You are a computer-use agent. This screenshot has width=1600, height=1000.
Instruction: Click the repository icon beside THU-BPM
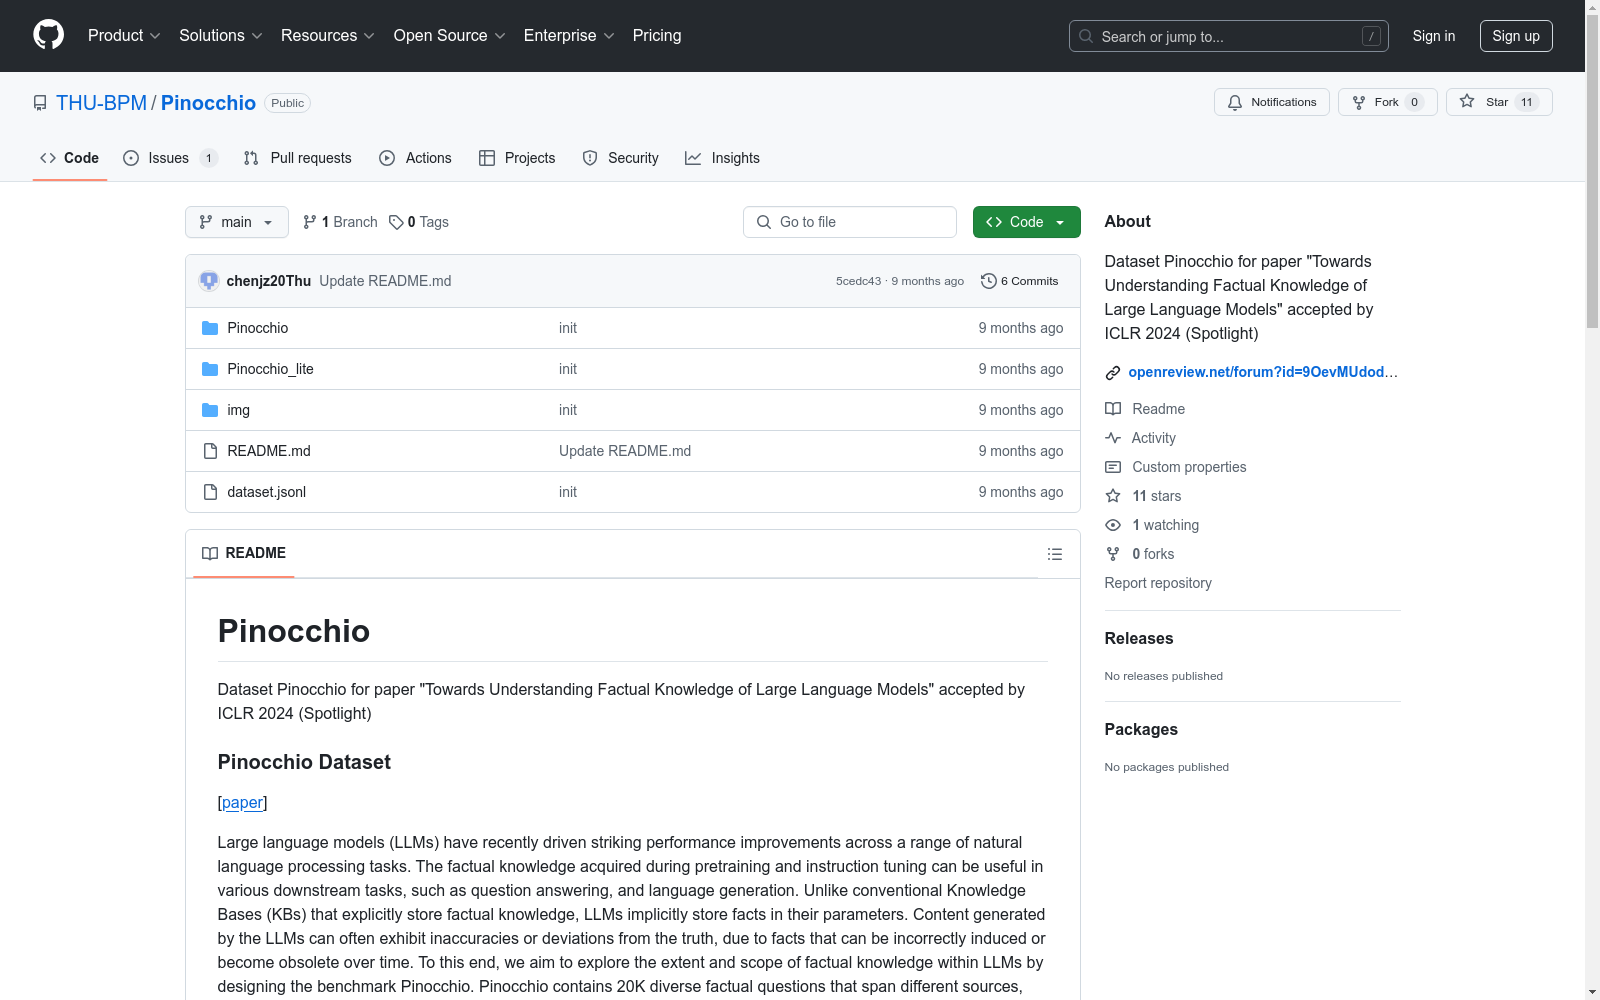40,103
